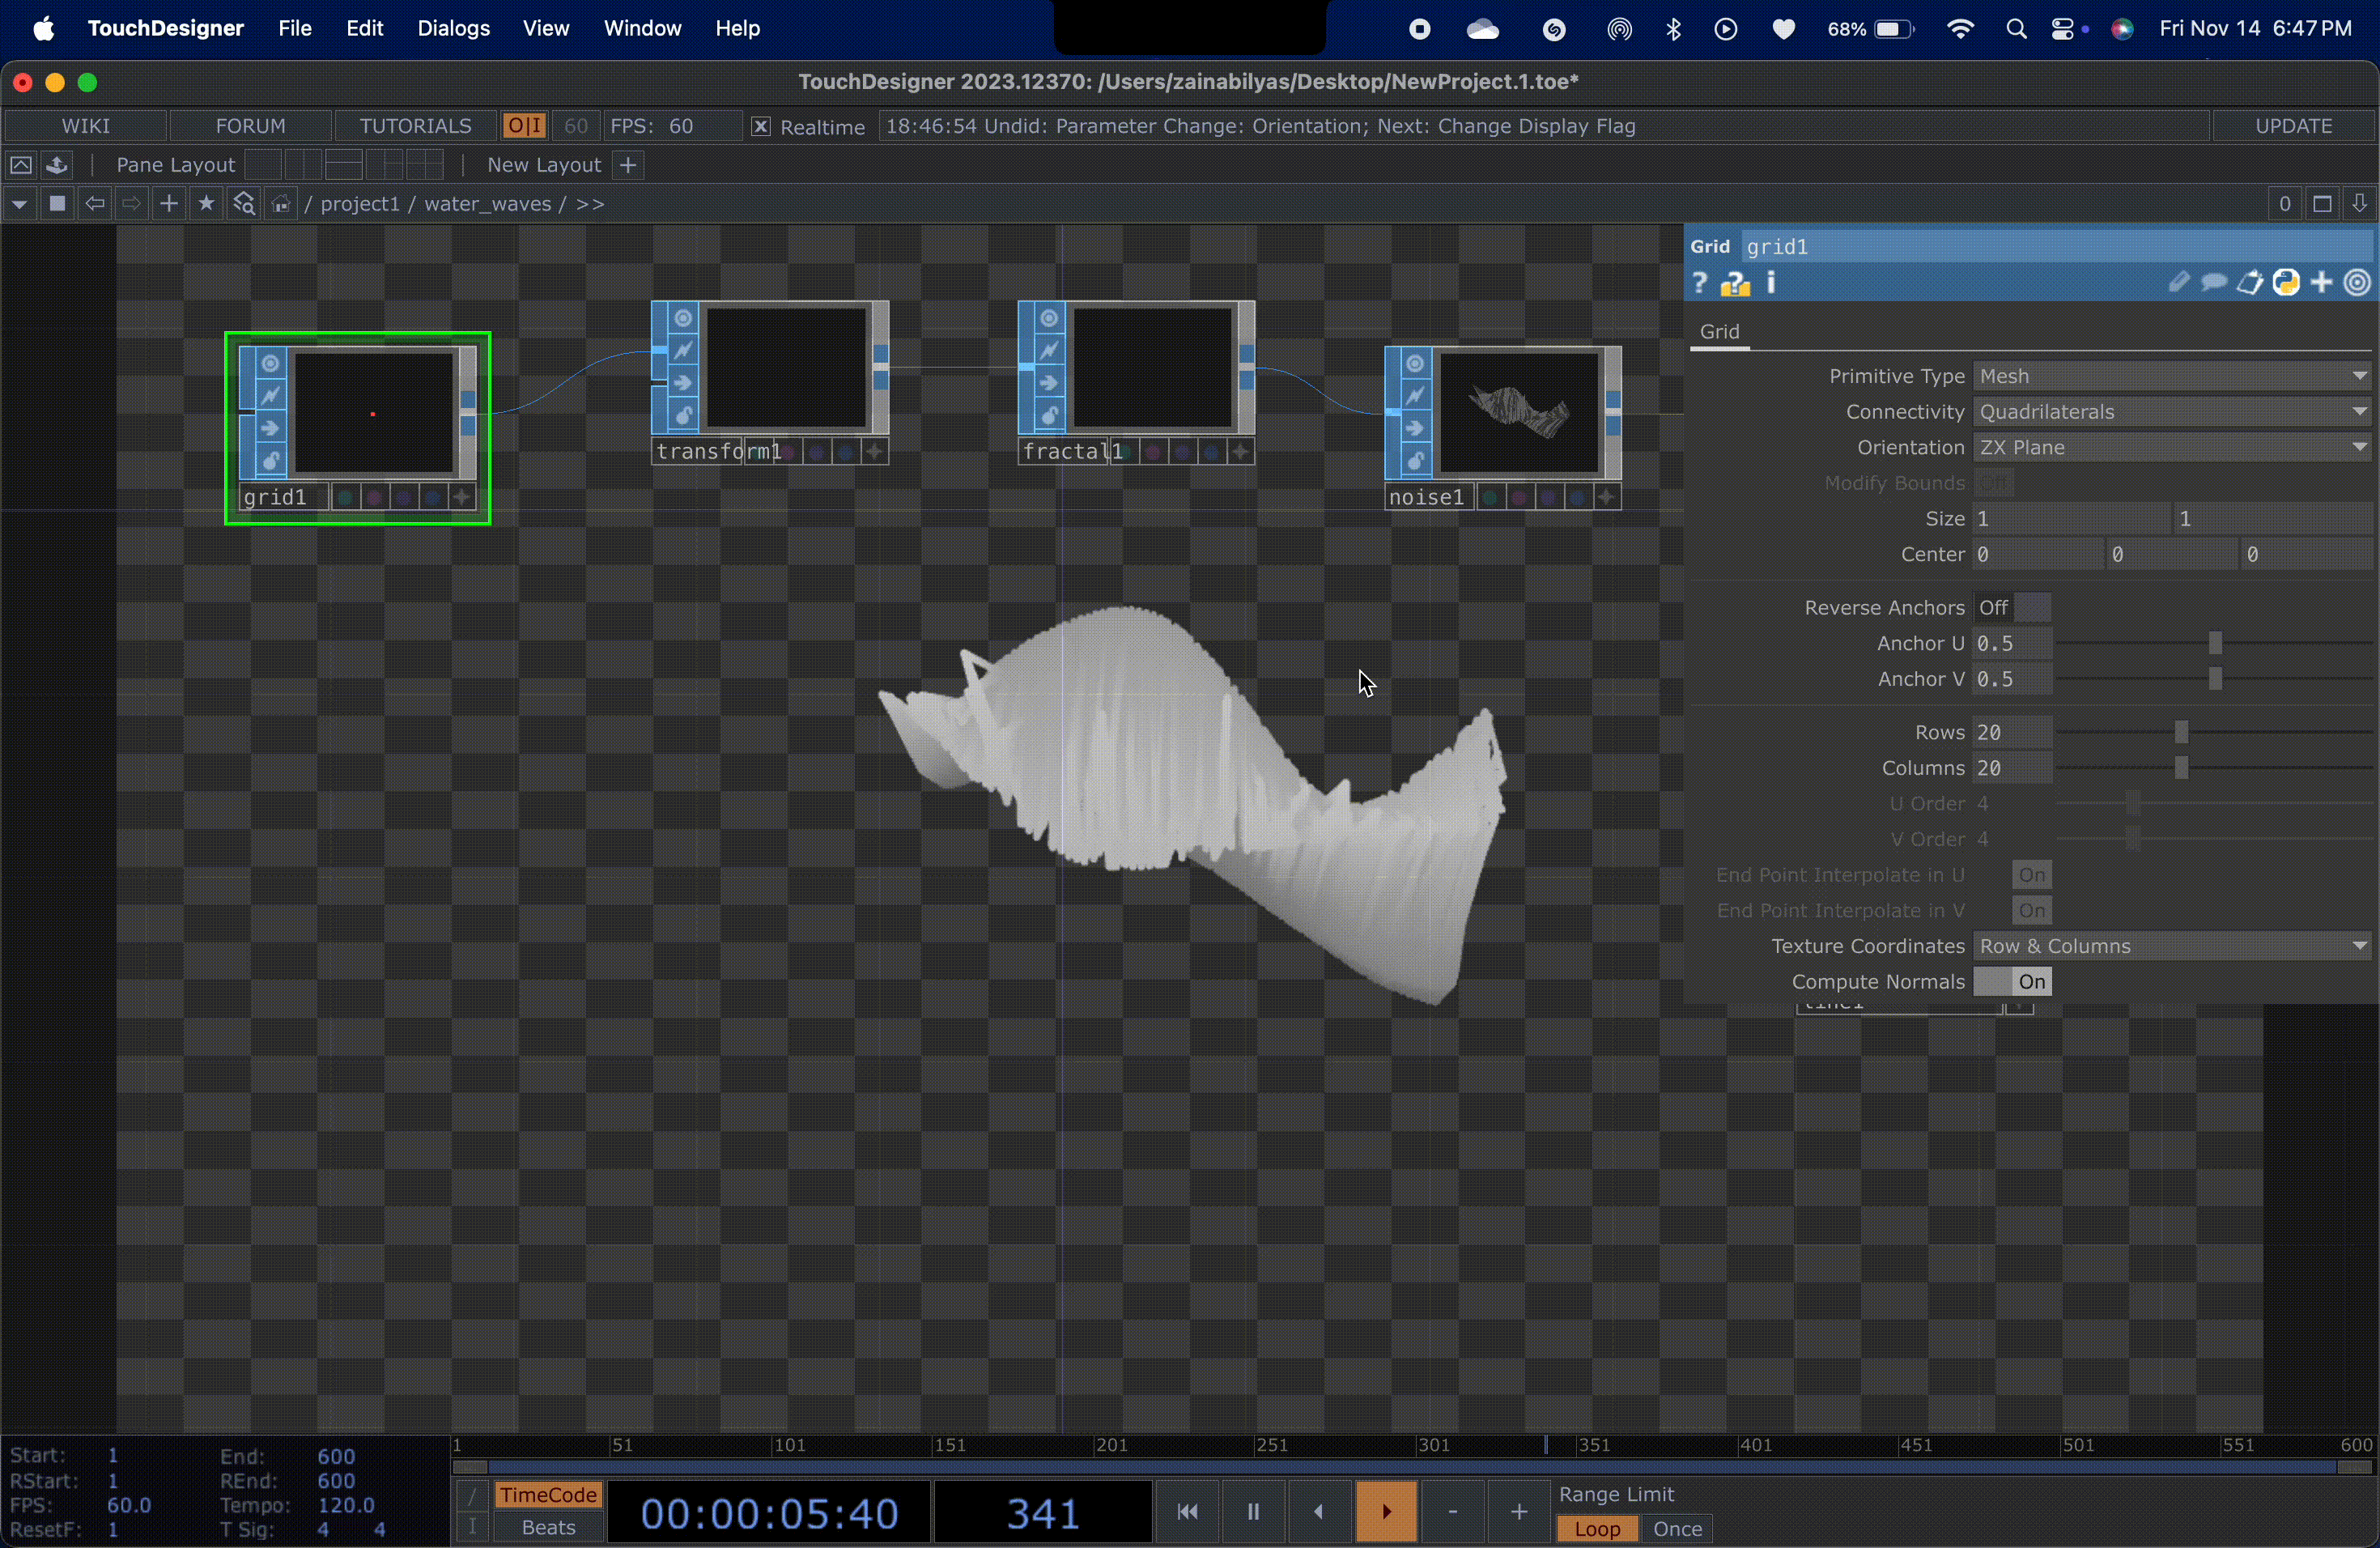Select the star bookmark icon in path bar
This screenshot has height=1548, width=2380.
206,204
